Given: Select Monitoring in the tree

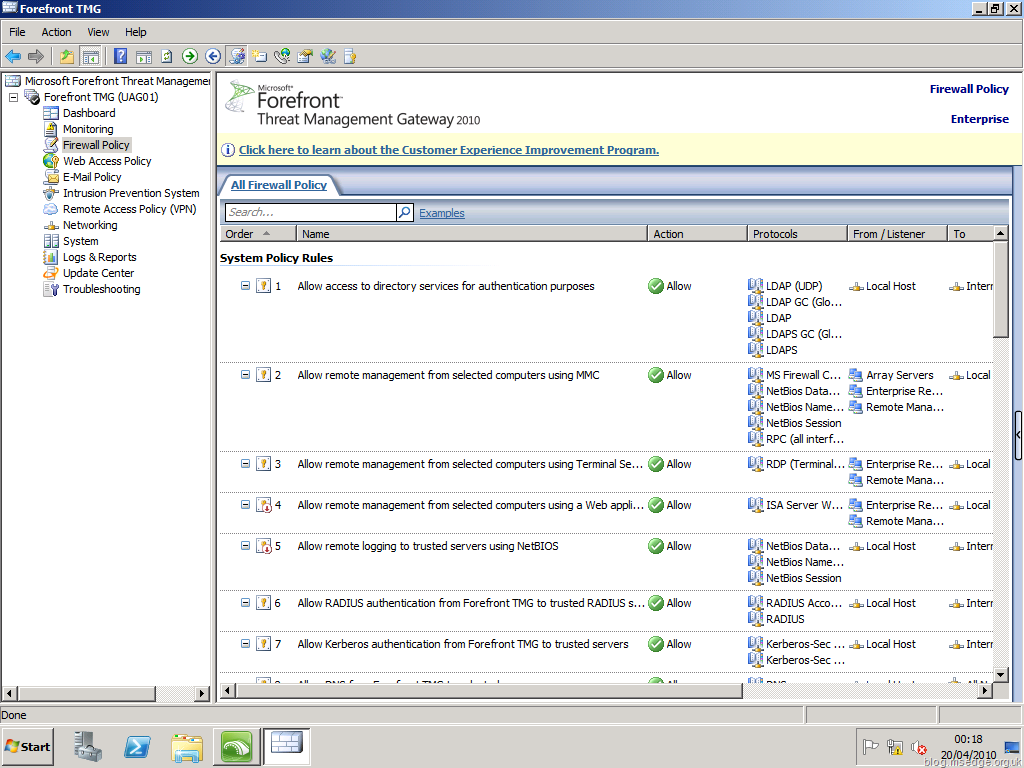Looking at the screenshot, I should tap(88, 129).
